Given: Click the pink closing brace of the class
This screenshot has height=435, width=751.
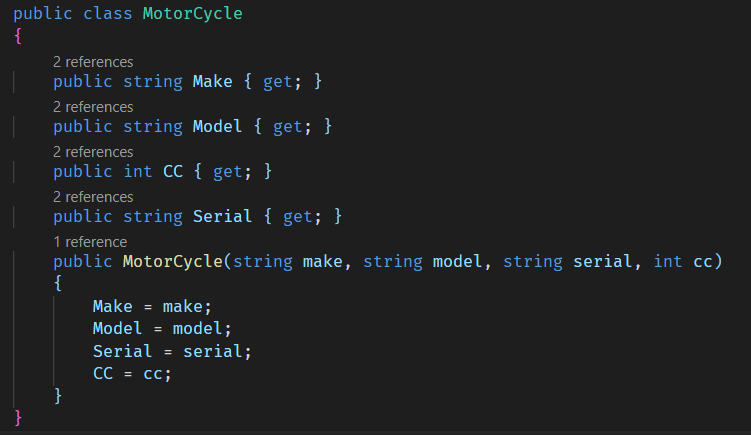Looking at the screenshot, I should click(x=18, y=417).
